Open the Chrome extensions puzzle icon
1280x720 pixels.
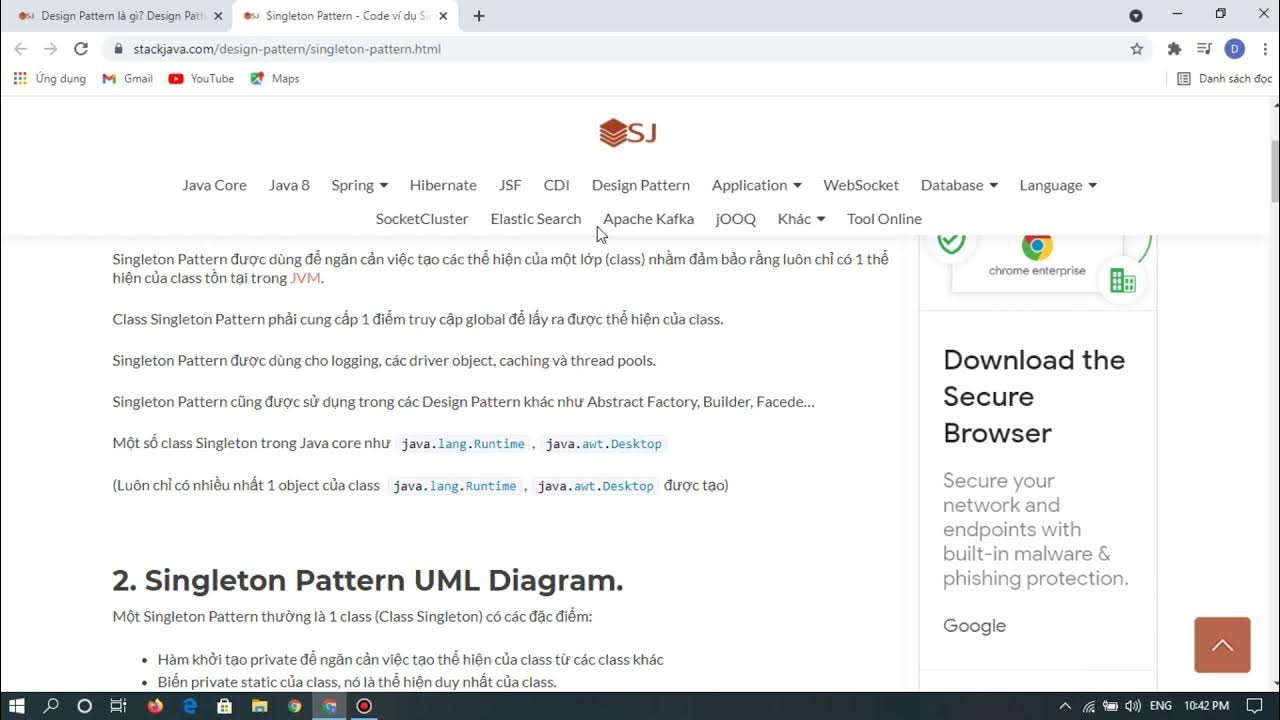(x=1175, y=48)
